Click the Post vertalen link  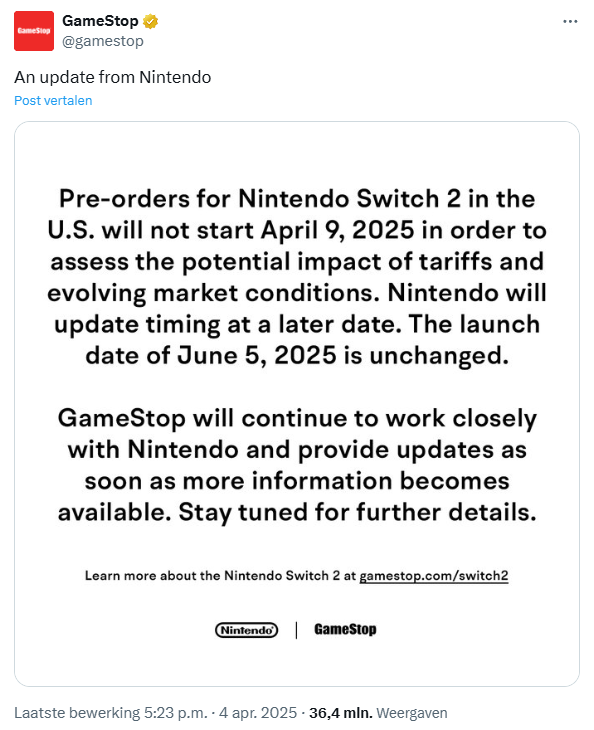[x=53, y=100]
